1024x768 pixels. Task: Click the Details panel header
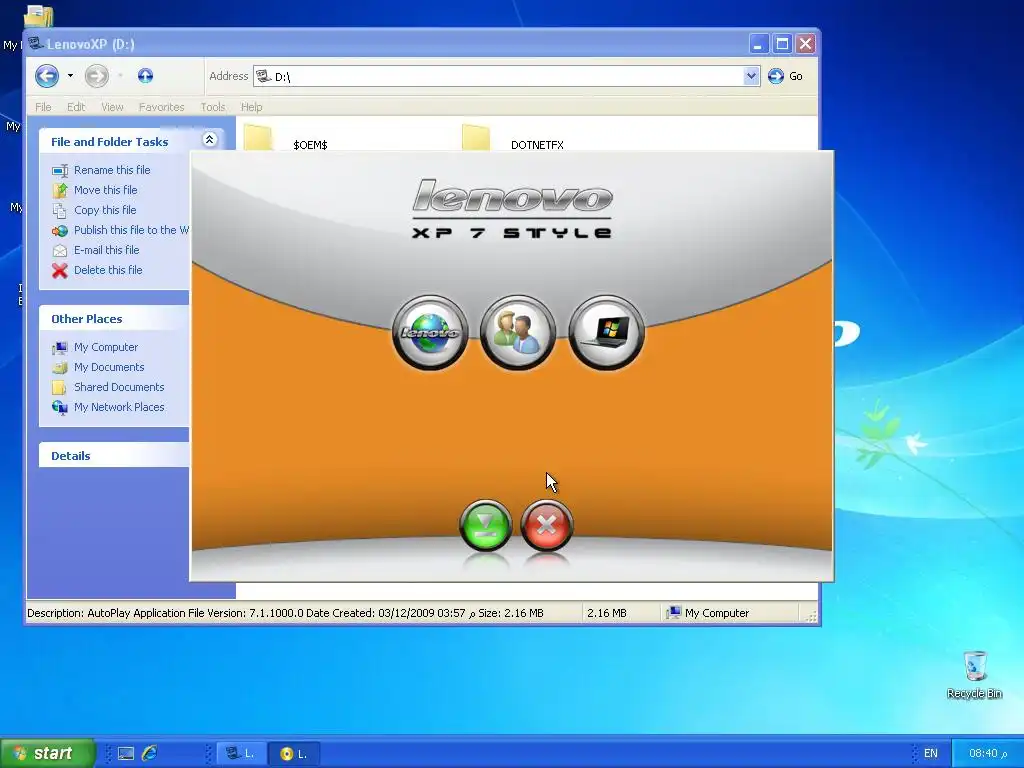114,455
